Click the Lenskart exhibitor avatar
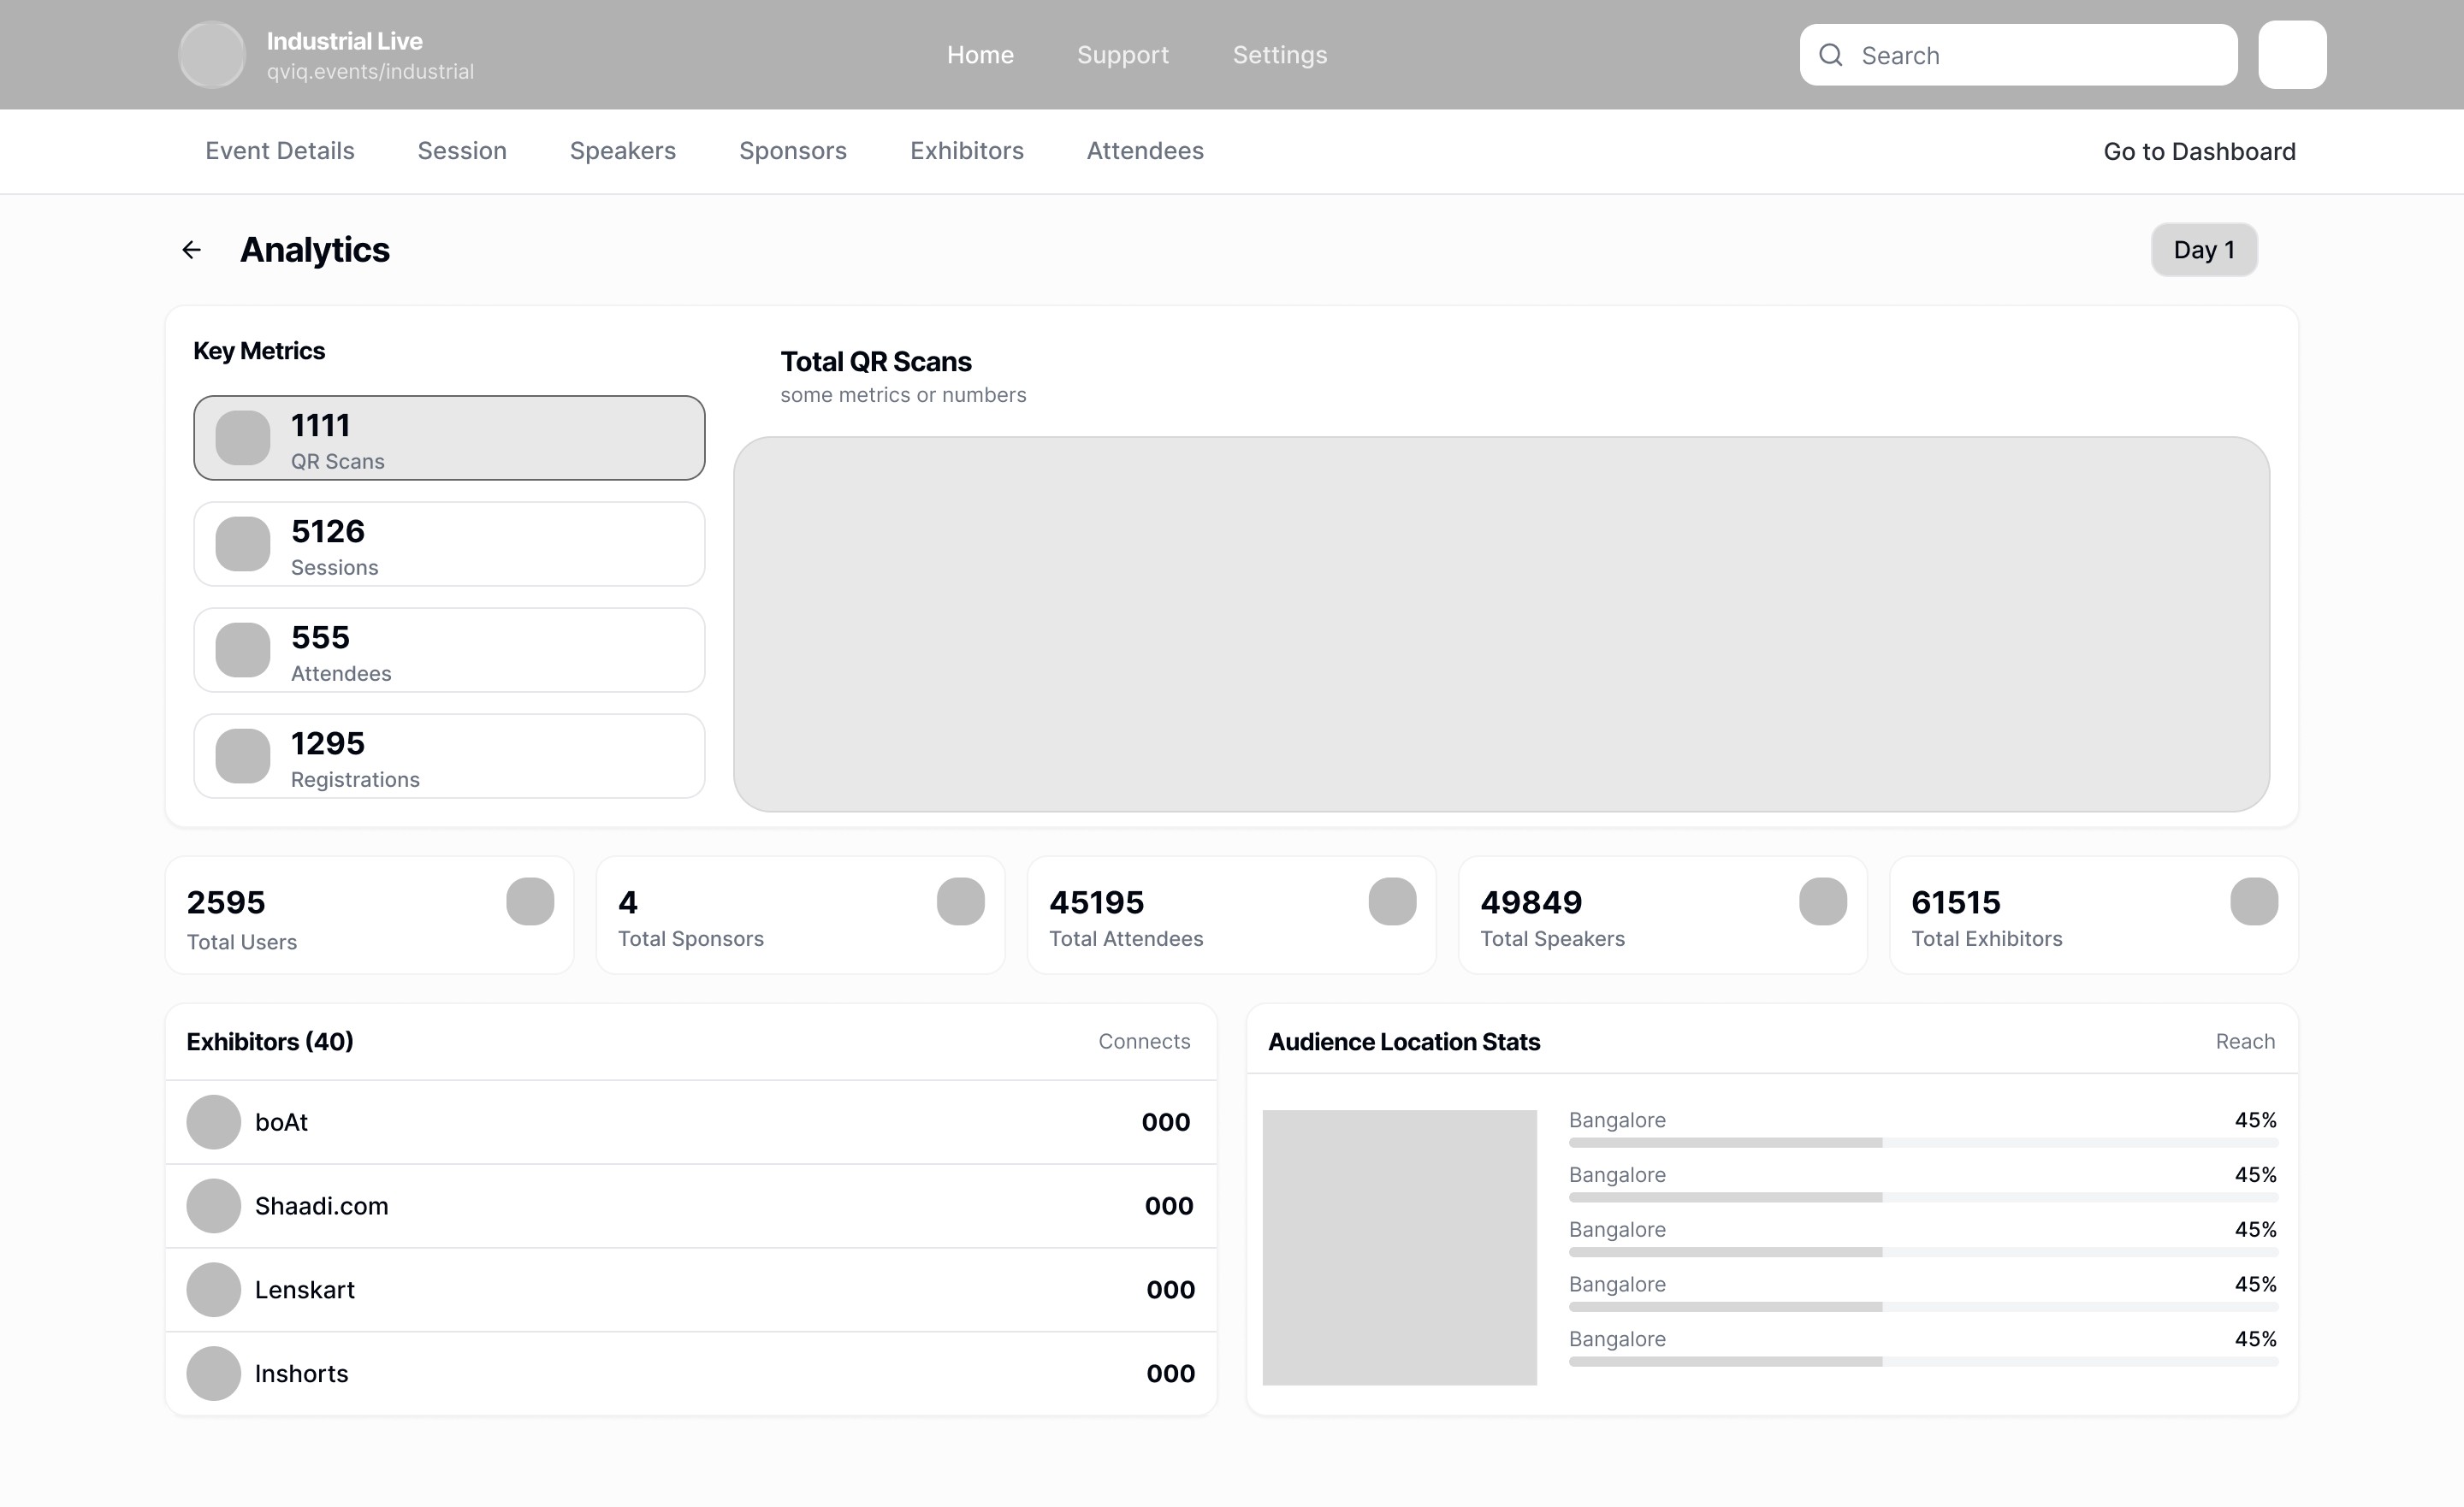The image size is (2464, 1507). 213,1290
